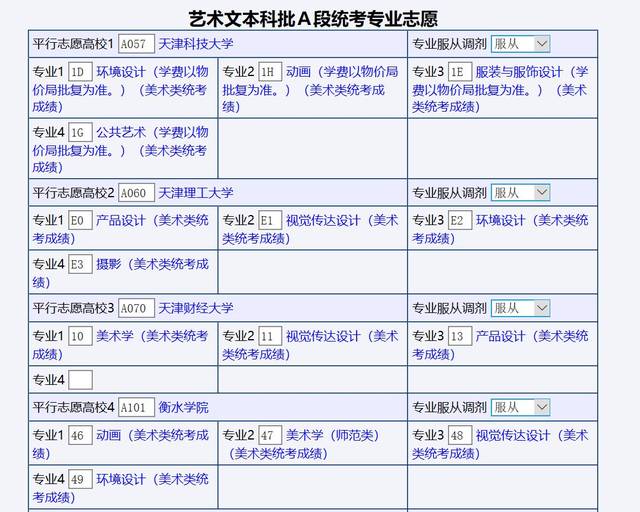Image resolution: width=640 pixels, height=512 pixels.
Task: Click 天津财经大学 major text 美术学
Action: tap(115, 336)
